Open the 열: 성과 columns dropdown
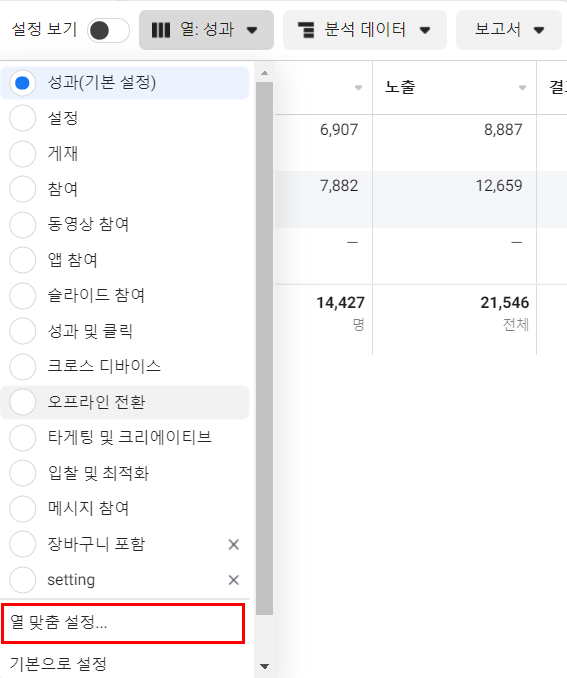The width and height of the screenshot is (567, 678). (x=206, y=30)
